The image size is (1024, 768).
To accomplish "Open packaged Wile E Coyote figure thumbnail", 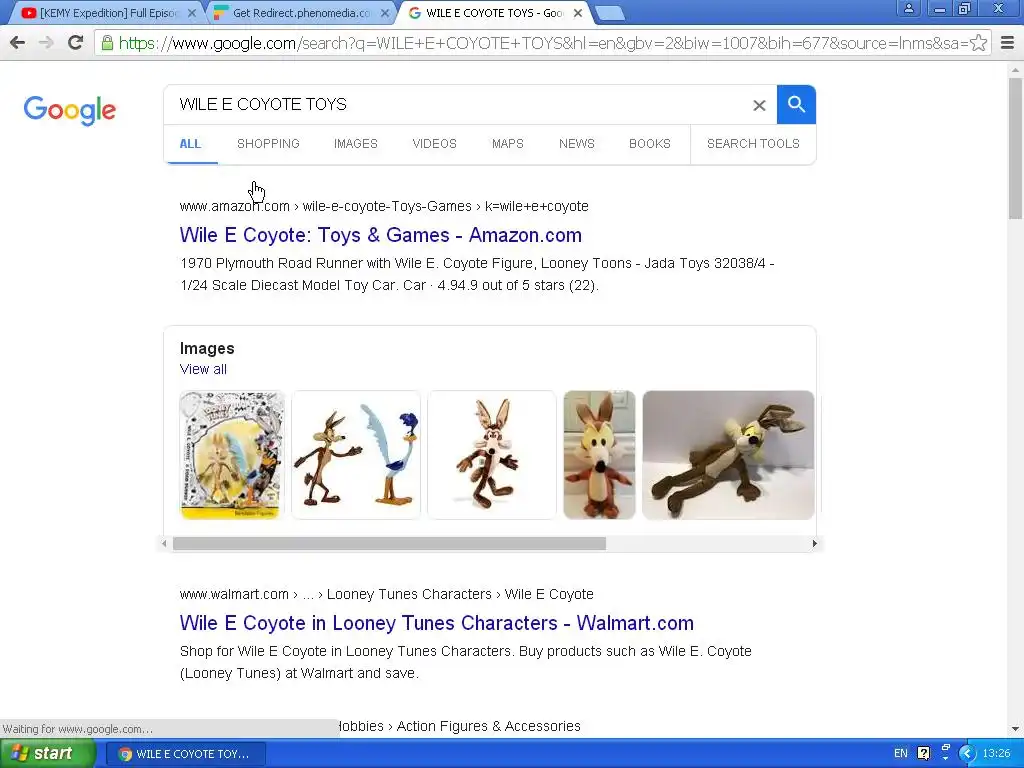I will point(232,455).
